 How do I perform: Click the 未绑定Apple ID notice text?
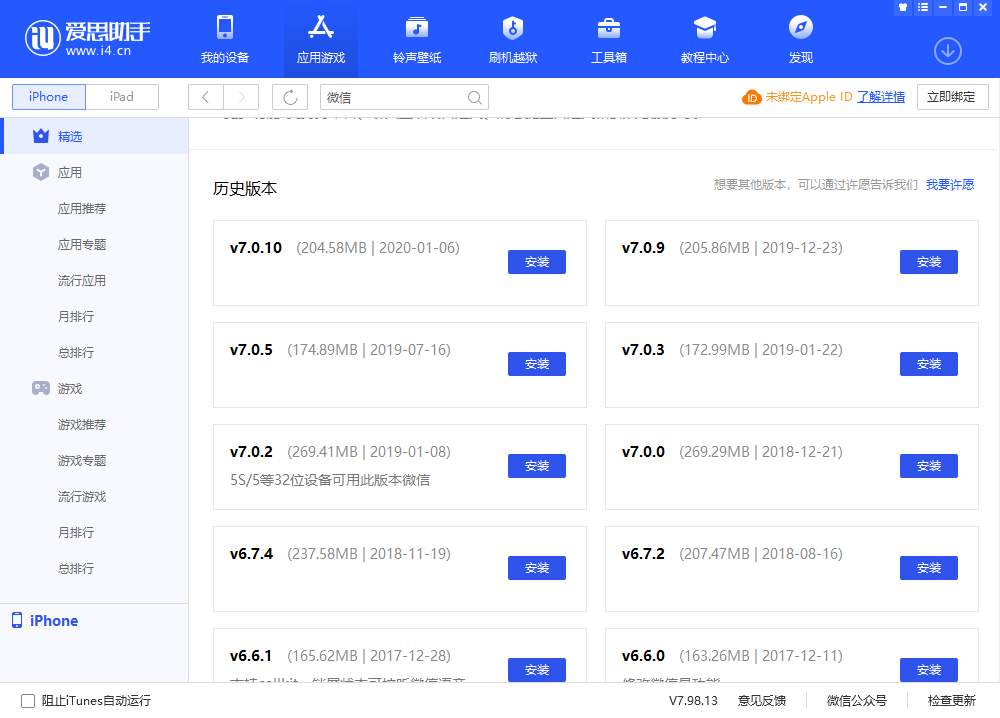point(809,97)
